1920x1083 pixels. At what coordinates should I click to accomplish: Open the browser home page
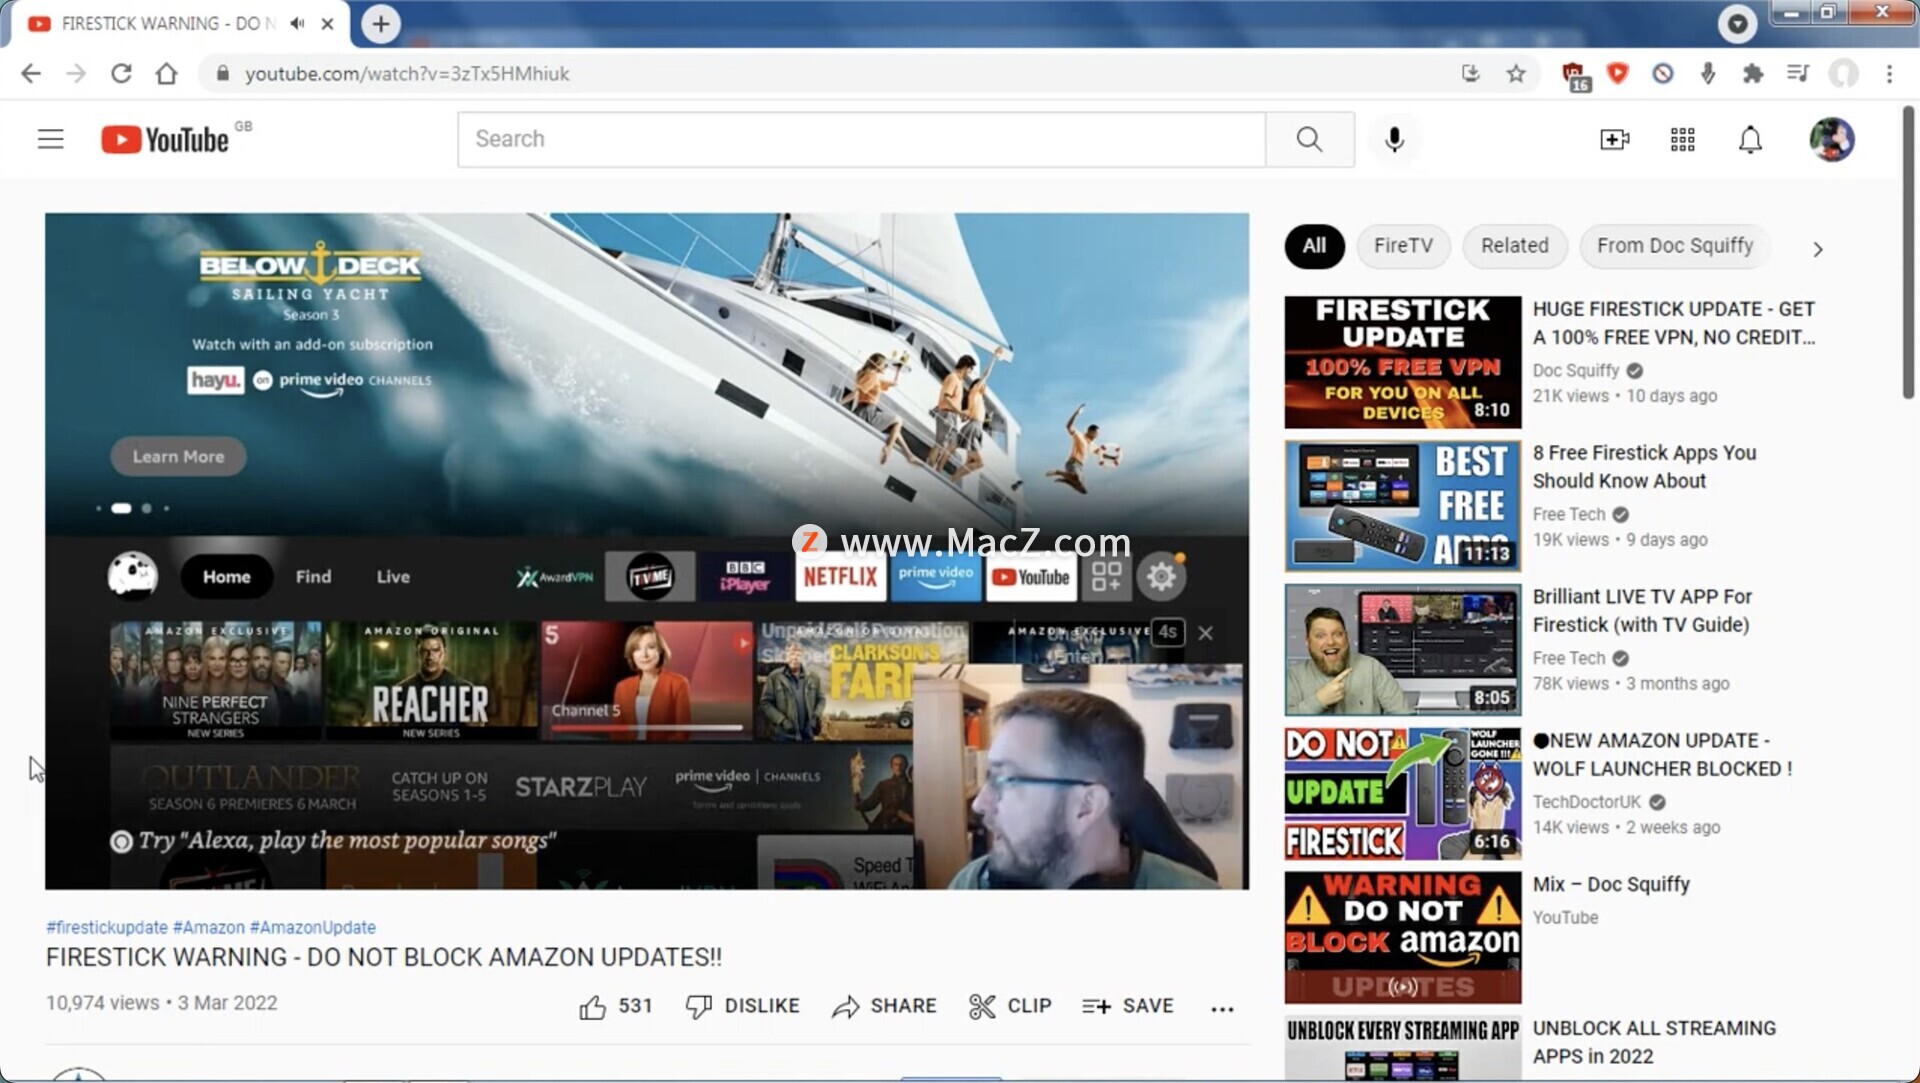166,74
